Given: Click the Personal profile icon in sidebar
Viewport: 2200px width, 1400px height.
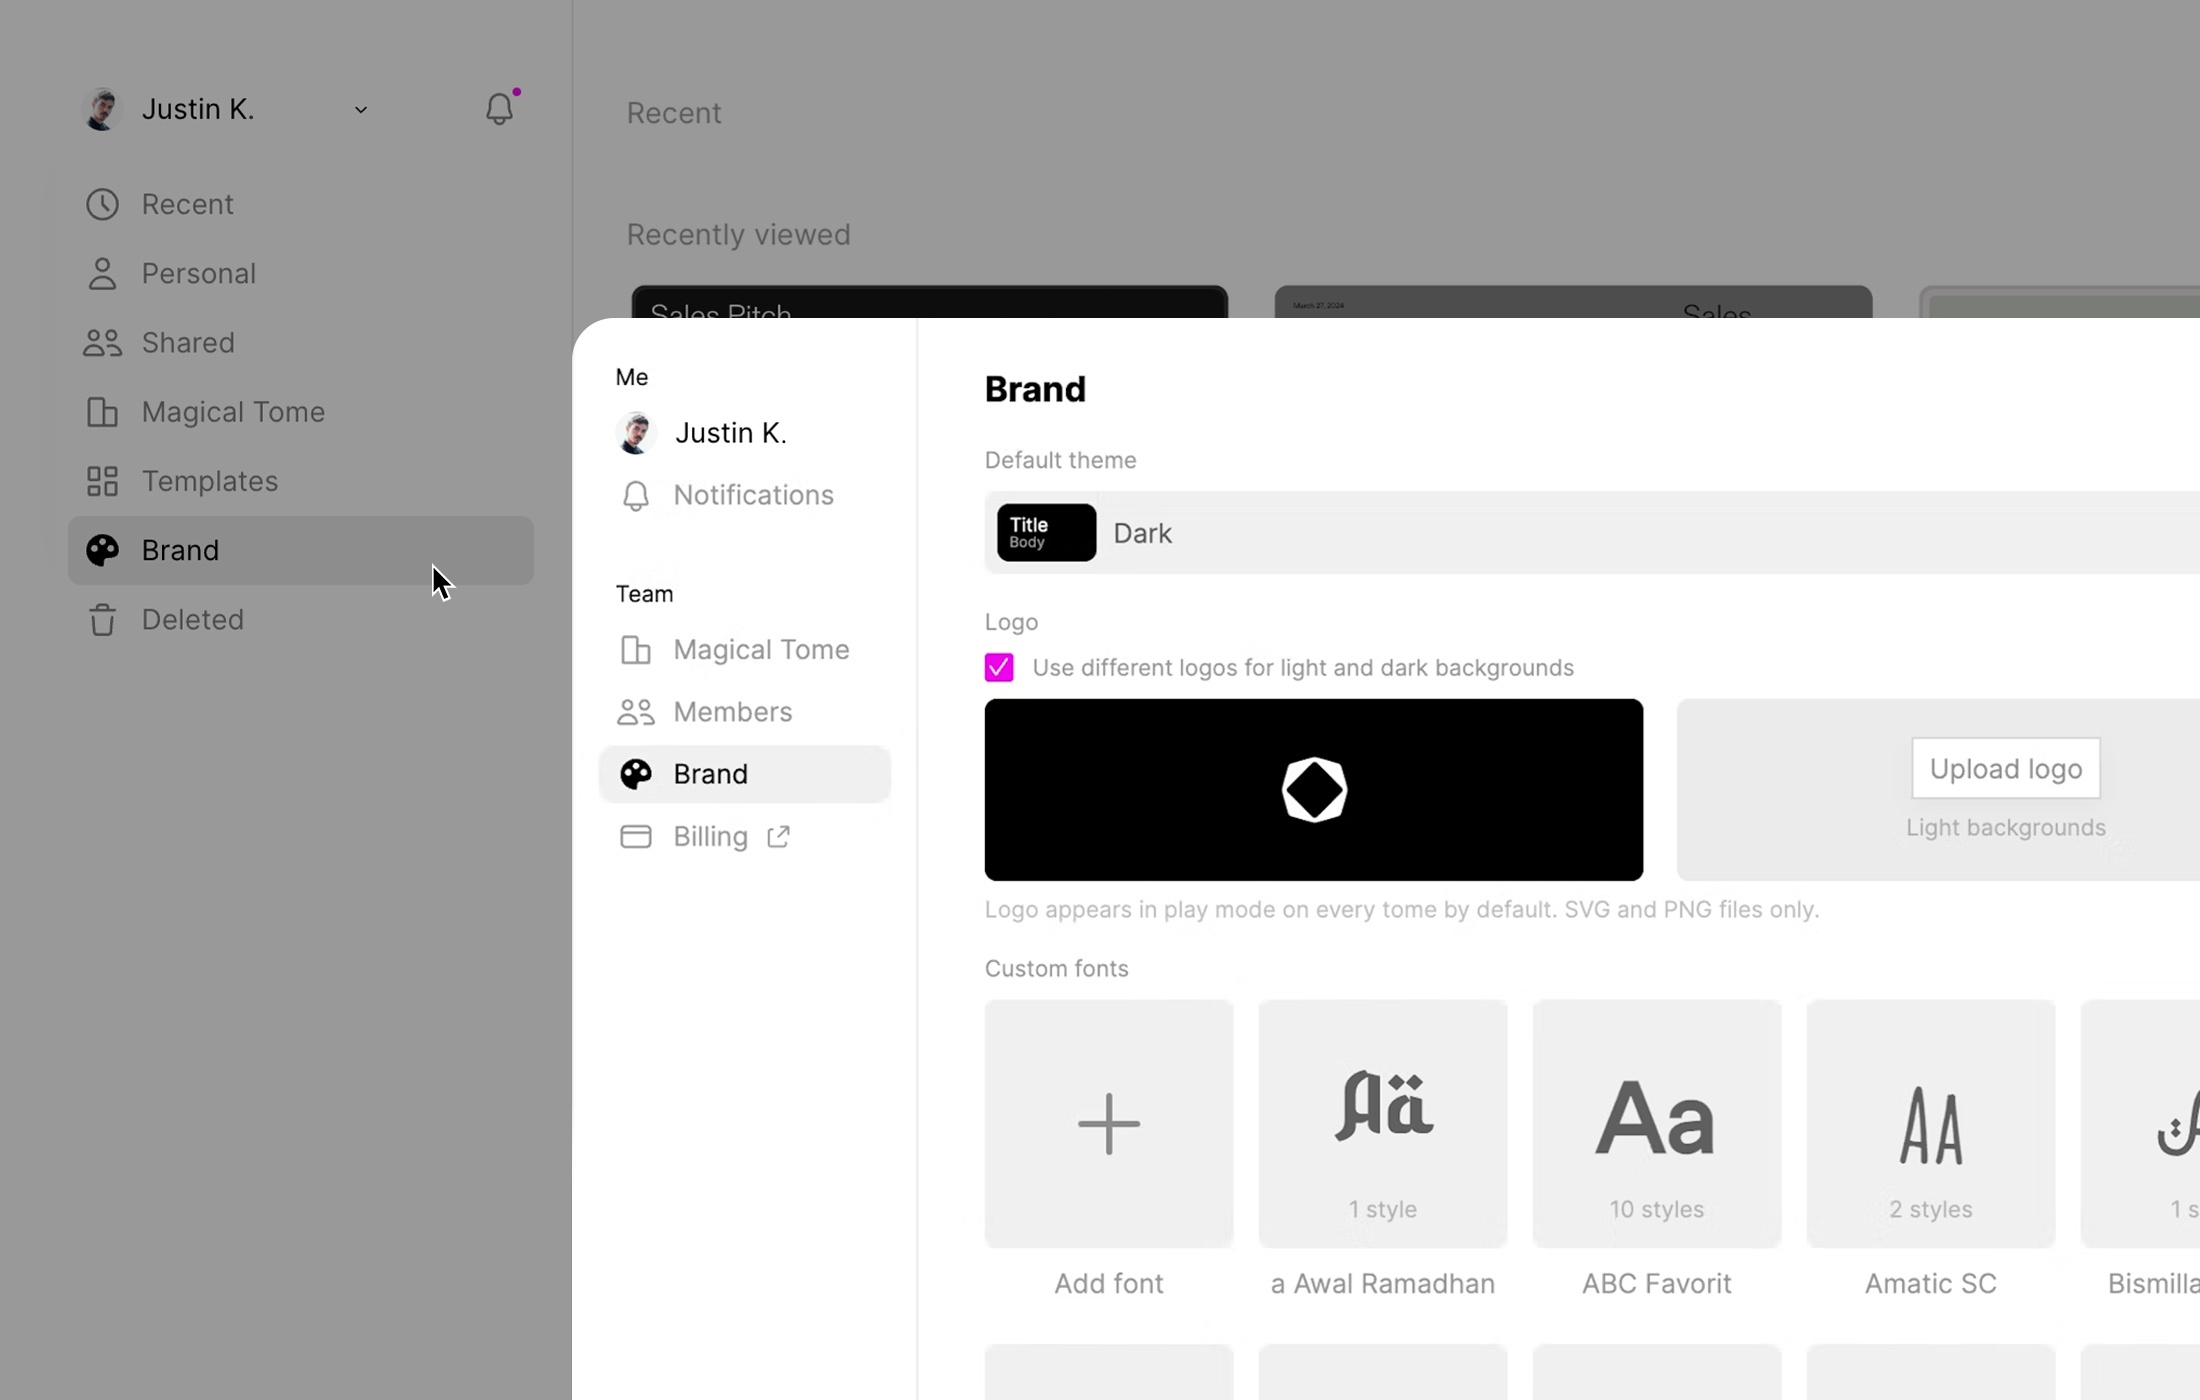Looking at the screenshot, I should click(x=99, y=273).
